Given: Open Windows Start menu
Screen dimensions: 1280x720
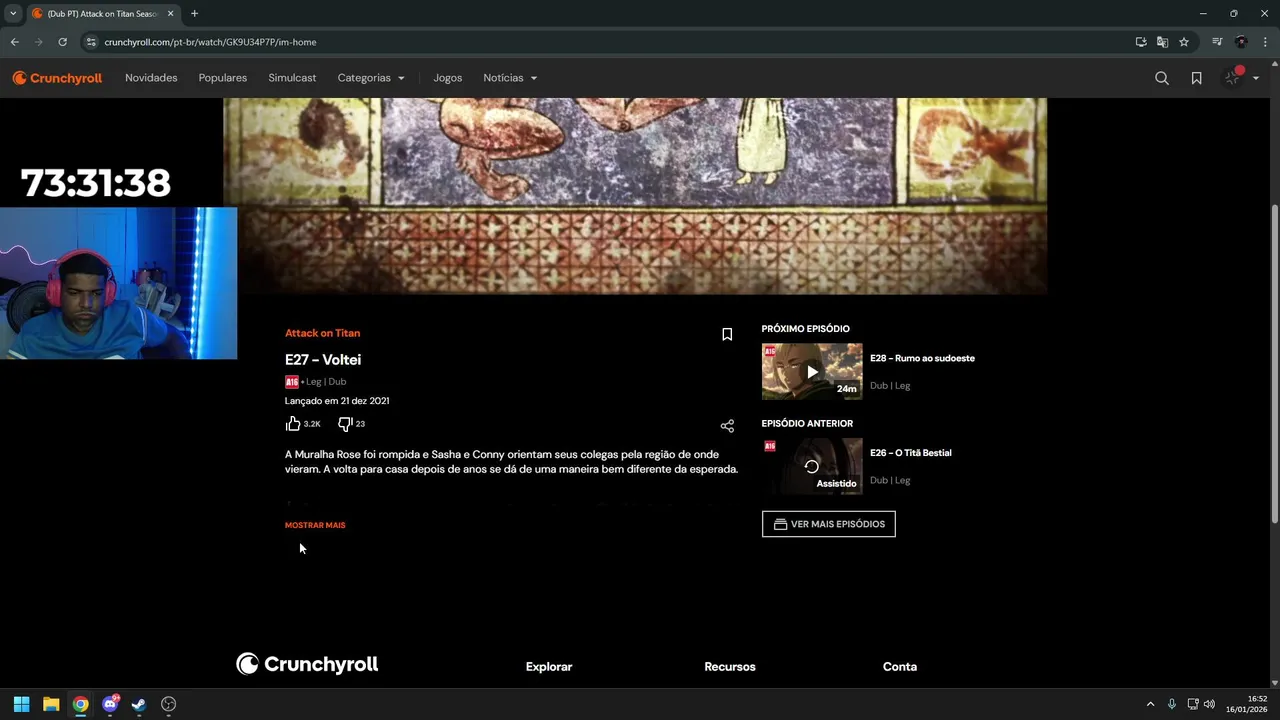Looking at the screenshot, I should (21, 704).
